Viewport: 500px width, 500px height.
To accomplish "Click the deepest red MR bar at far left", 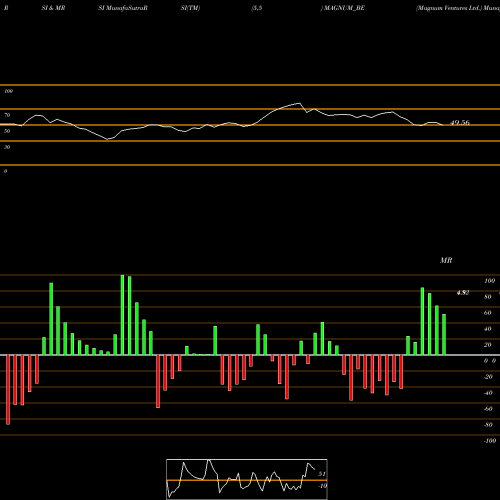I will [x=8, y=390].
